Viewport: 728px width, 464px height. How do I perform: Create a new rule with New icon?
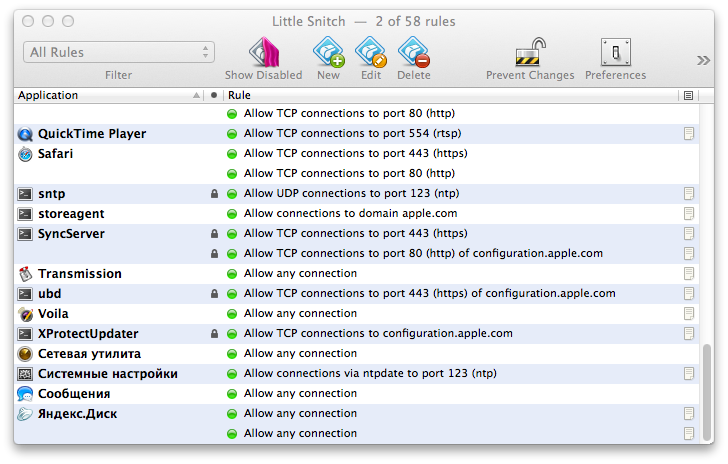click(328, 52)
